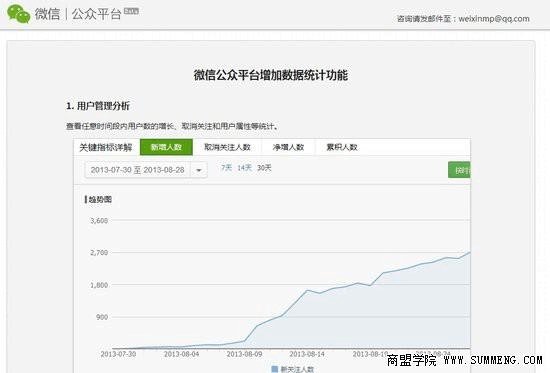Screen dimensions: 550x373
Task: Open the date range dropdown arrow
Action: (199, 170)
